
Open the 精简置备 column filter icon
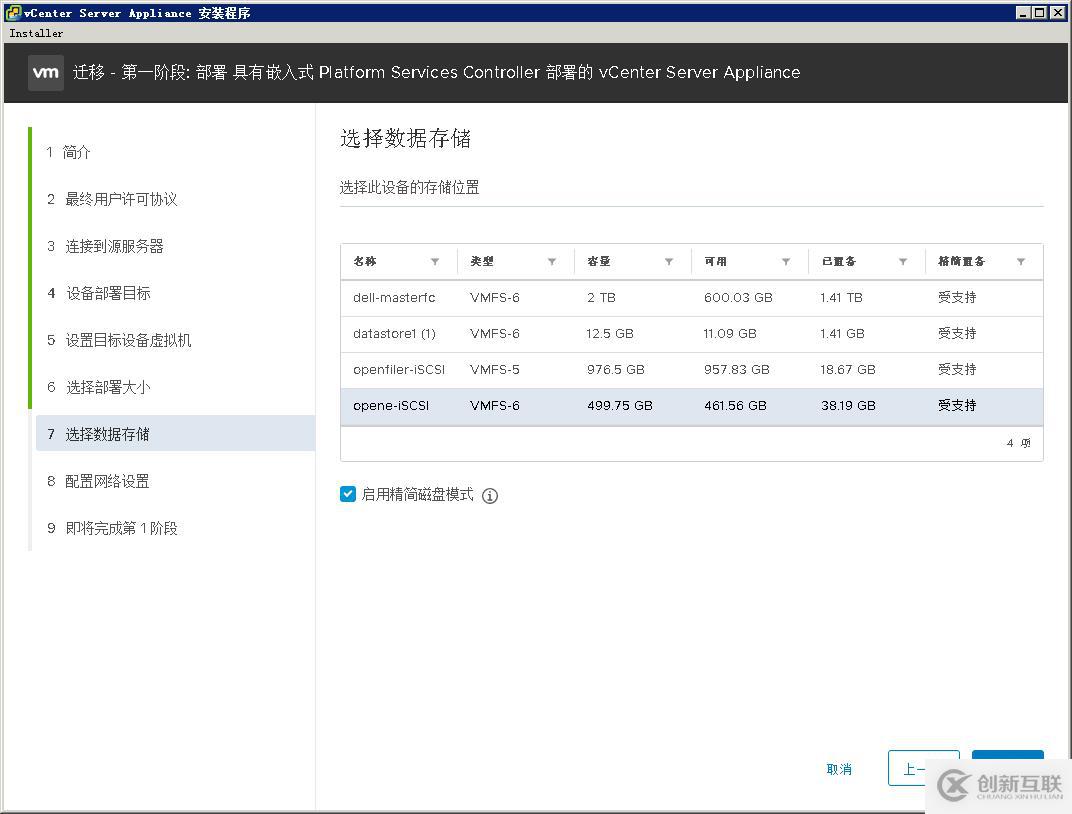[1020, 262]
